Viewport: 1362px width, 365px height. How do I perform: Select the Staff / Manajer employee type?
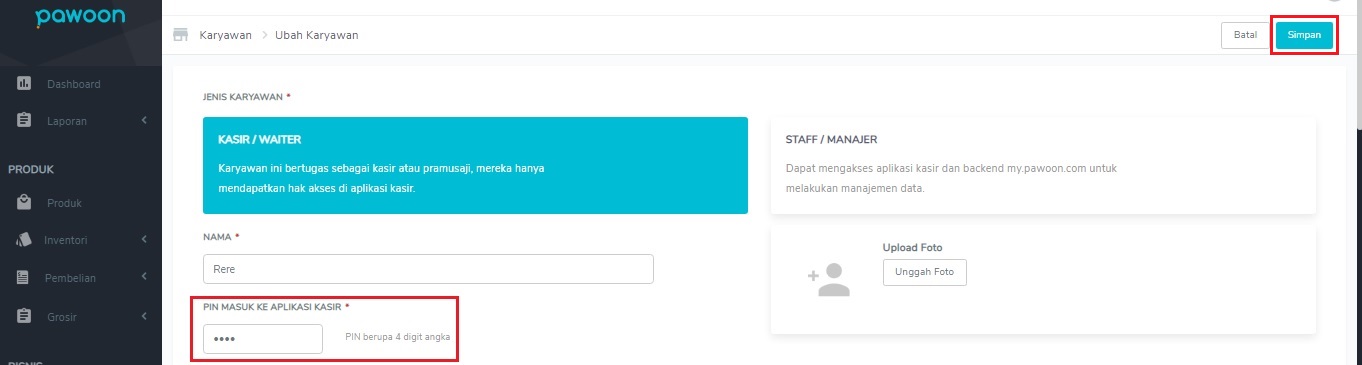(1043, 165)
